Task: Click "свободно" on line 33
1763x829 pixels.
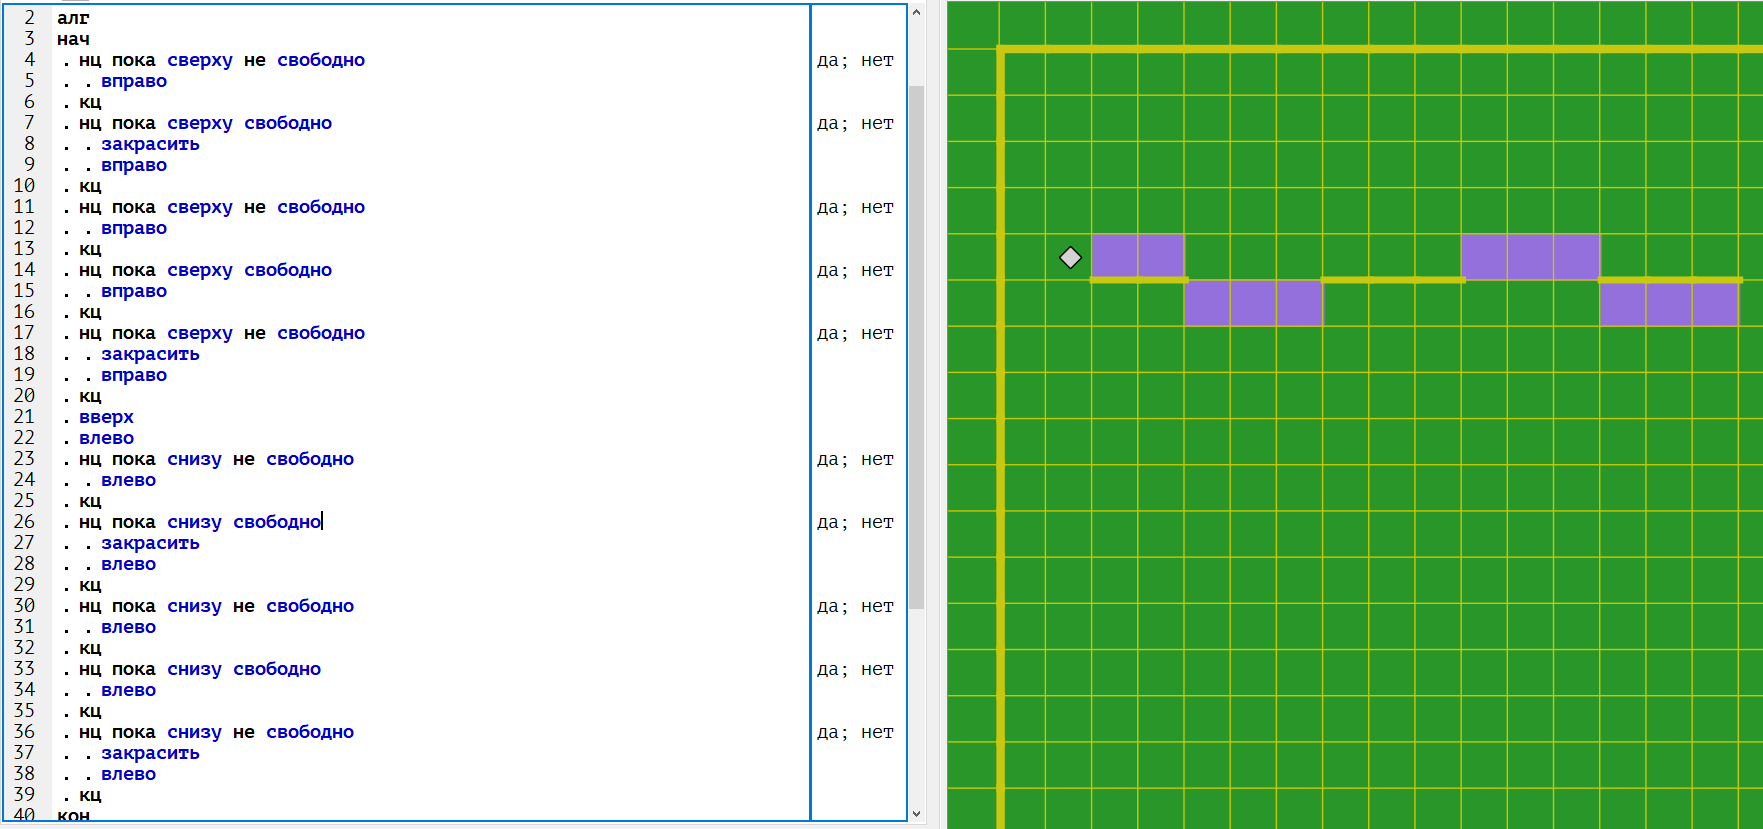Action: tap(277, 669)
